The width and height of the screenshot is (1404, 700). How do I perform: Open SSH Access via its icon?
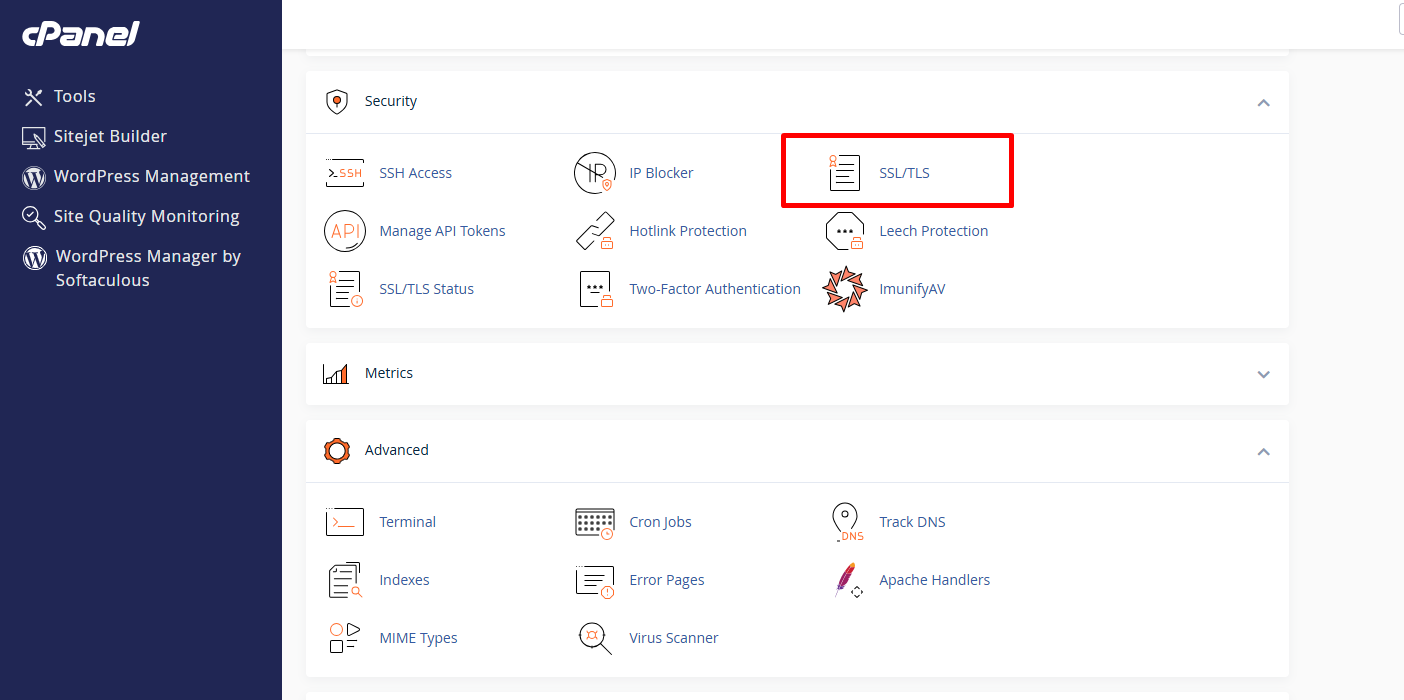(x=345, y=173)
